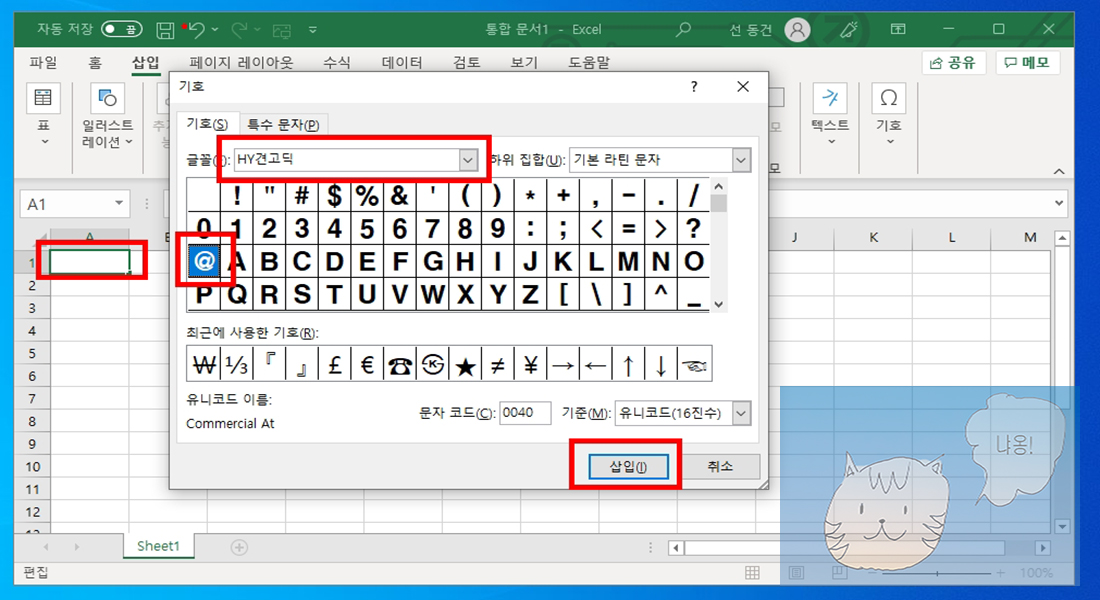The height and width of the screenshot is (600, 1100).
Task: Select the # symbol in the grid
Action: [302, 195]
